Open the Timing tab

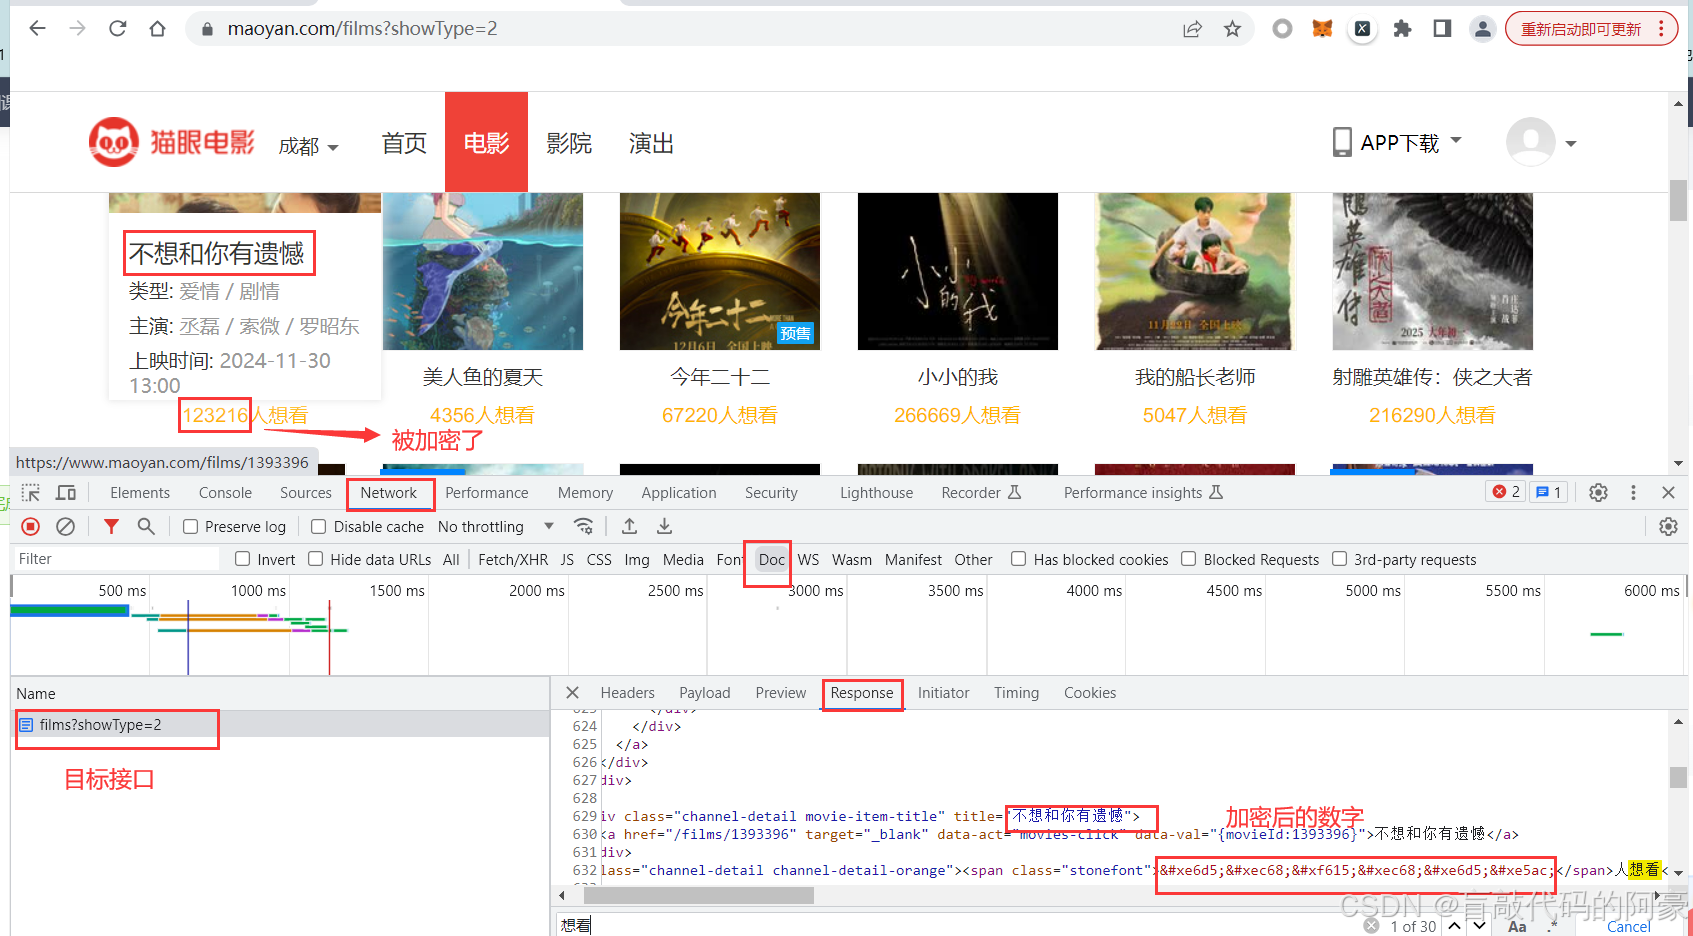click(x=1016, y=693)
